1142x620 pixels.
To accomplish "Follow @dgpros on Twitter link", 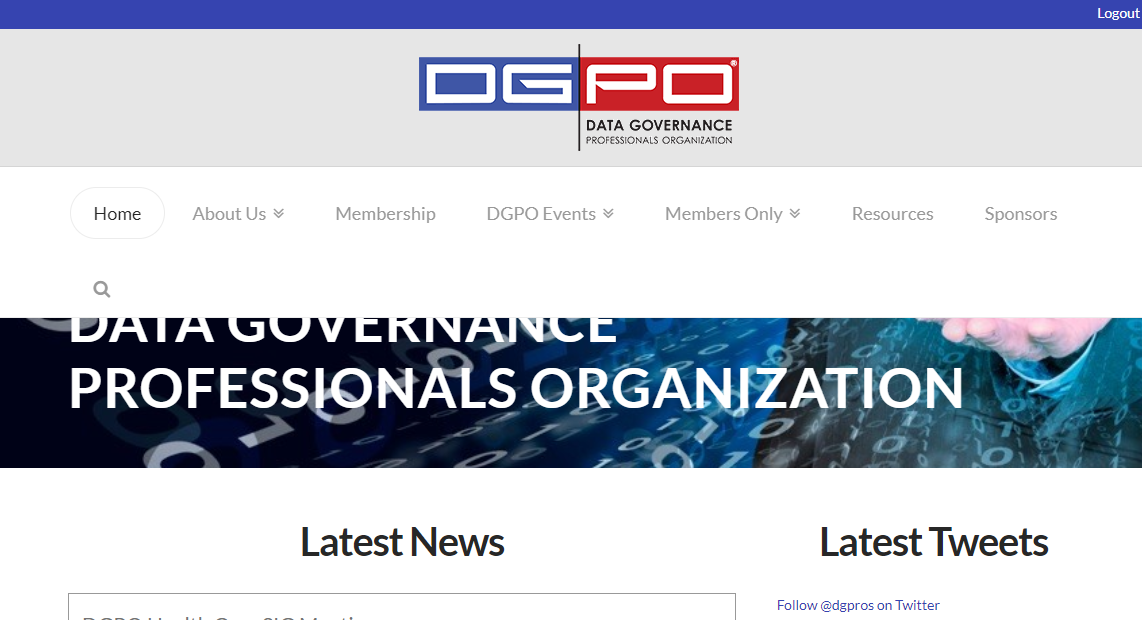I will [x=858, y=605].
